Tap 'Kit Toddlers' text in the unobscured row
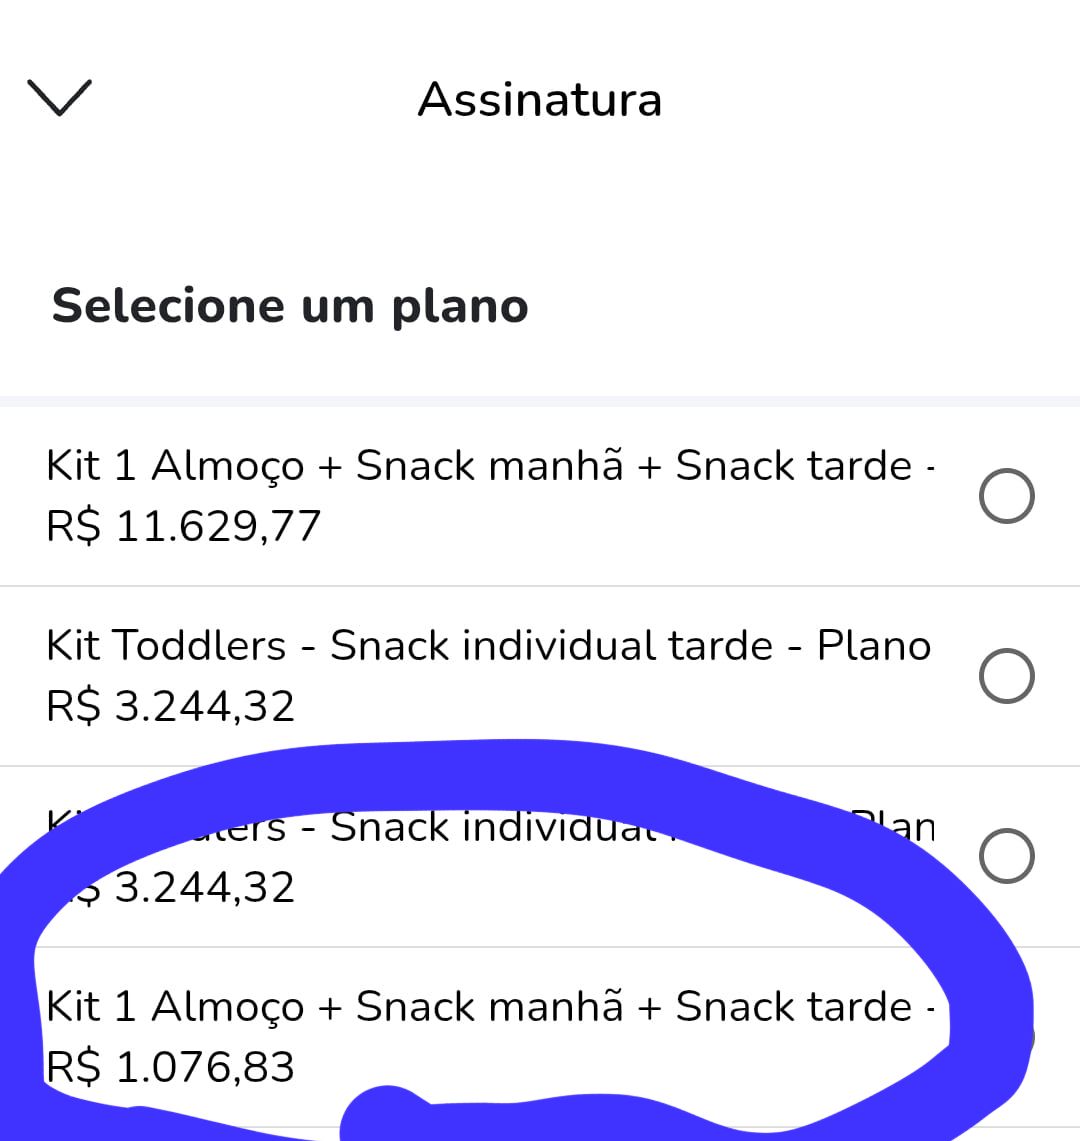 166,645
